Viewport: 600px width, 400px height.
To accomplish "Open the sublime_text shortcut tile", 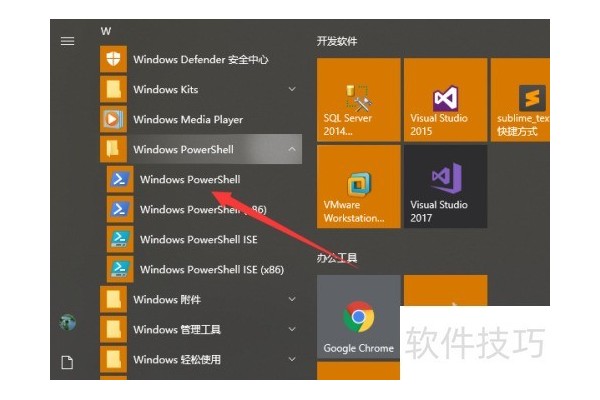I will (520, 100).
